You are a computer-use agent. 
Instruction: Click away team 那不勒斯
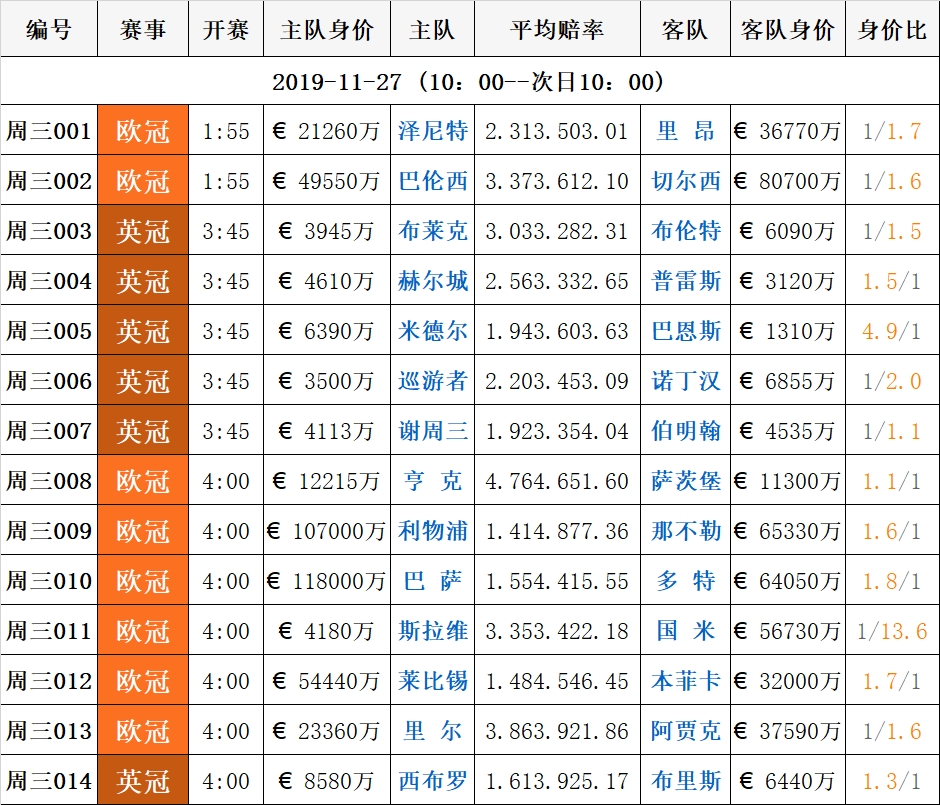pos(685,530)
